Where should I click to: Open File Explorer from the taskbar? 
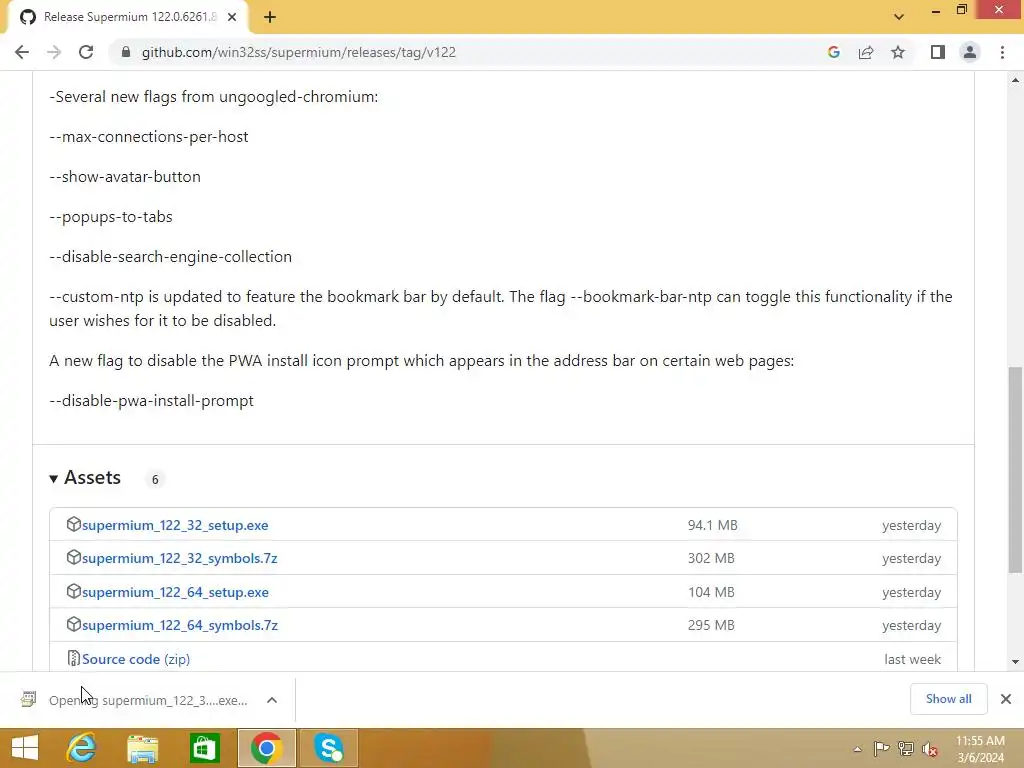tap(142, 748)
